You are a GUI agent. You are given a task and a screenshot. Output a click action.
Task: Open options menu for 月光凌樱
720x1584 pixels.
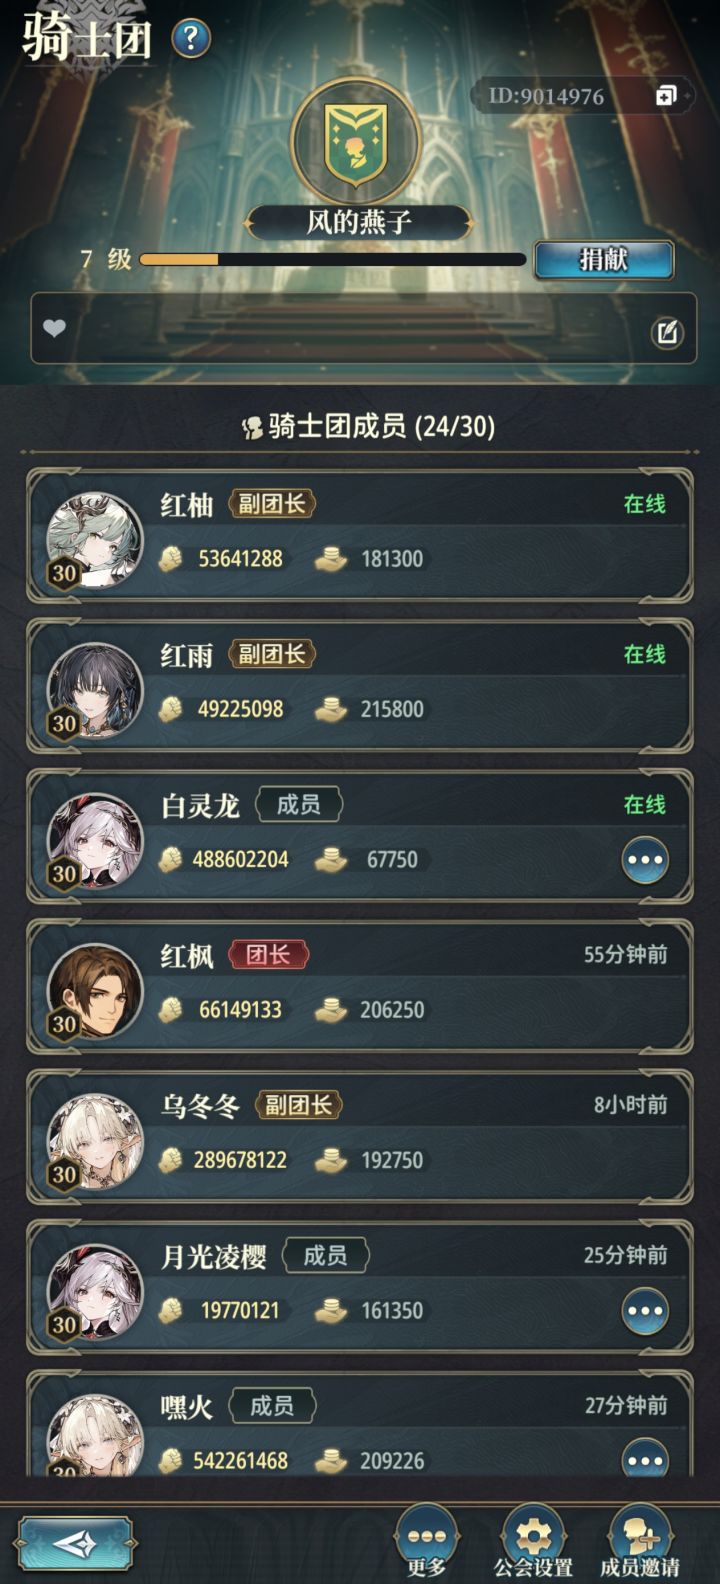click(645, 1311)
